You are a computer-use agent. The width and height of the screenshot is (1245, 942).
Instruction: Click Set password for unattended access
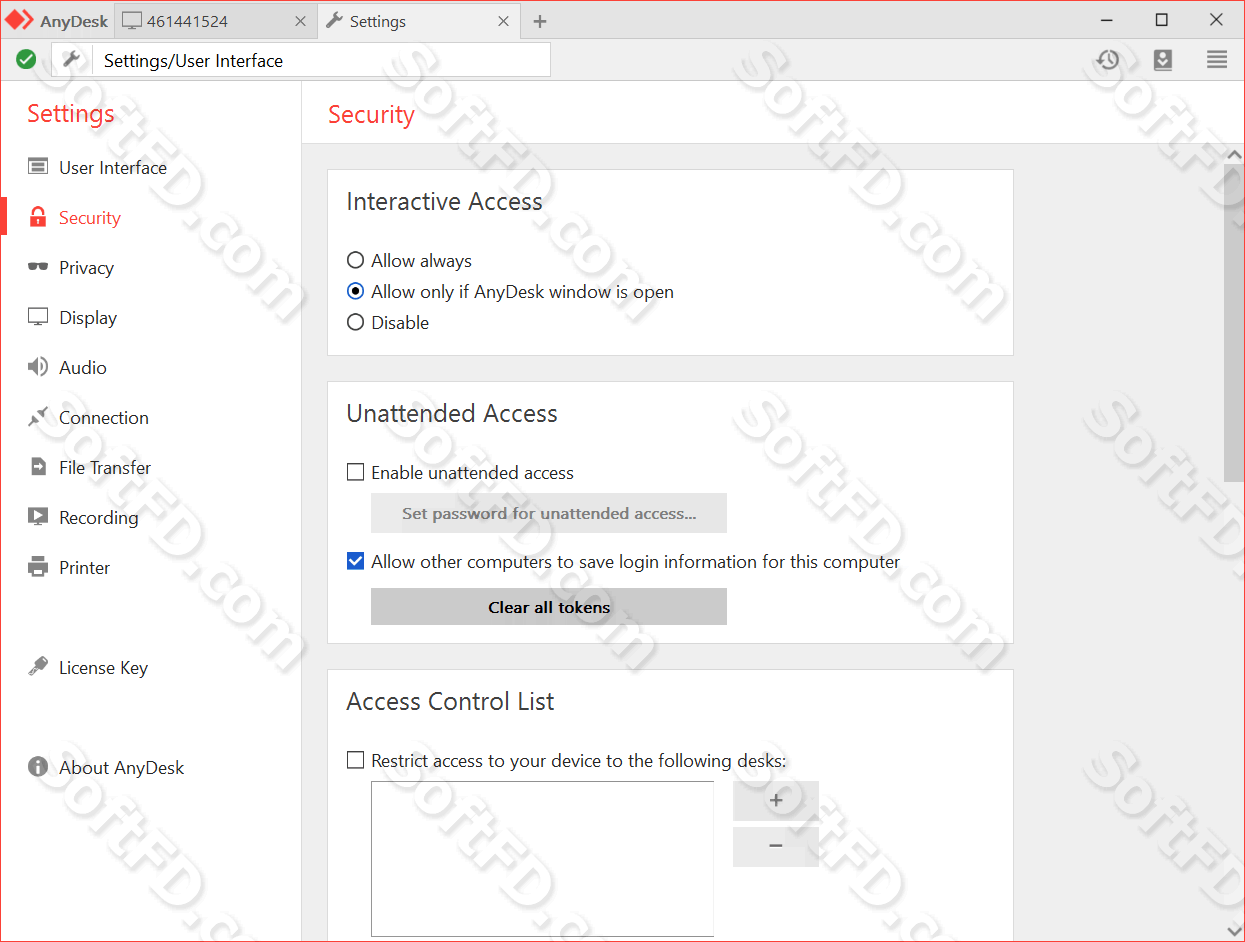[x=549, y=513]
